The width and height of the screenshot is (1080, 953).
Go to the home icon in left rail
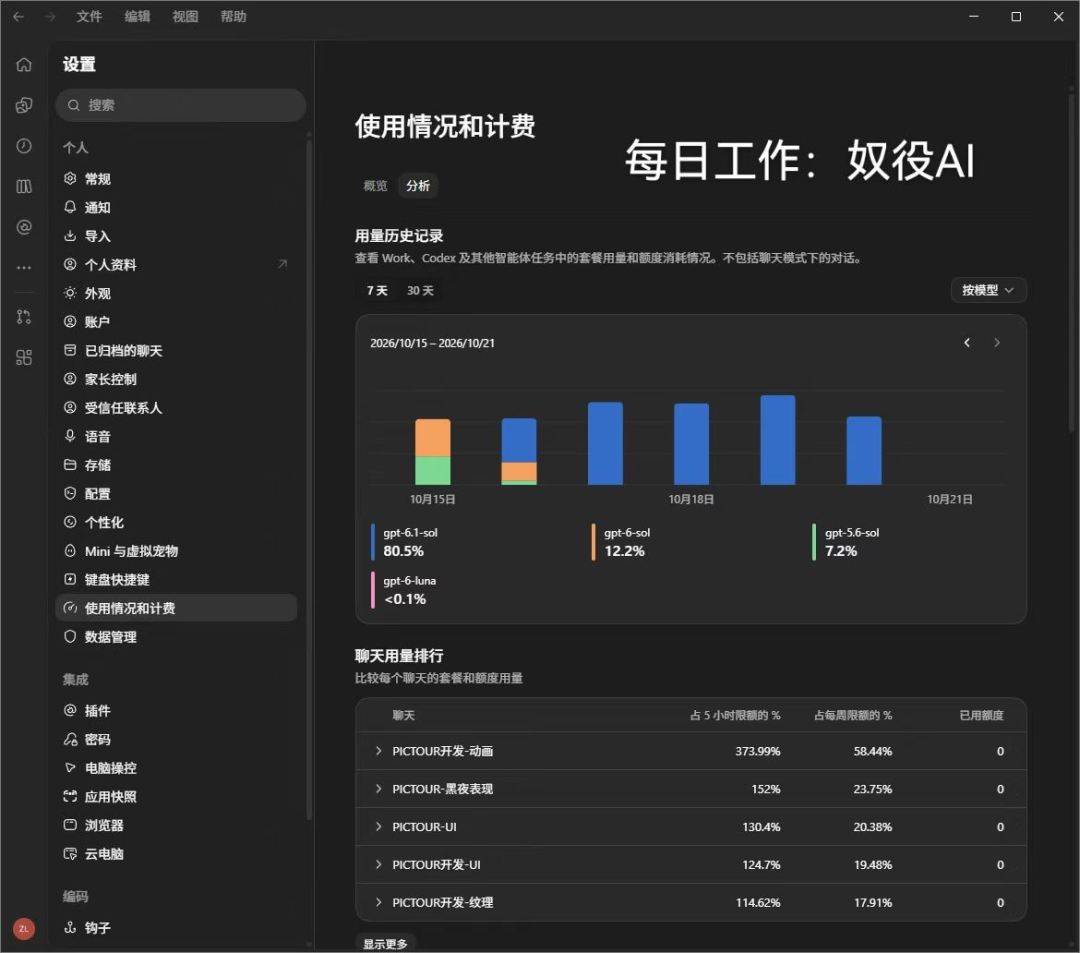point(24,65)
